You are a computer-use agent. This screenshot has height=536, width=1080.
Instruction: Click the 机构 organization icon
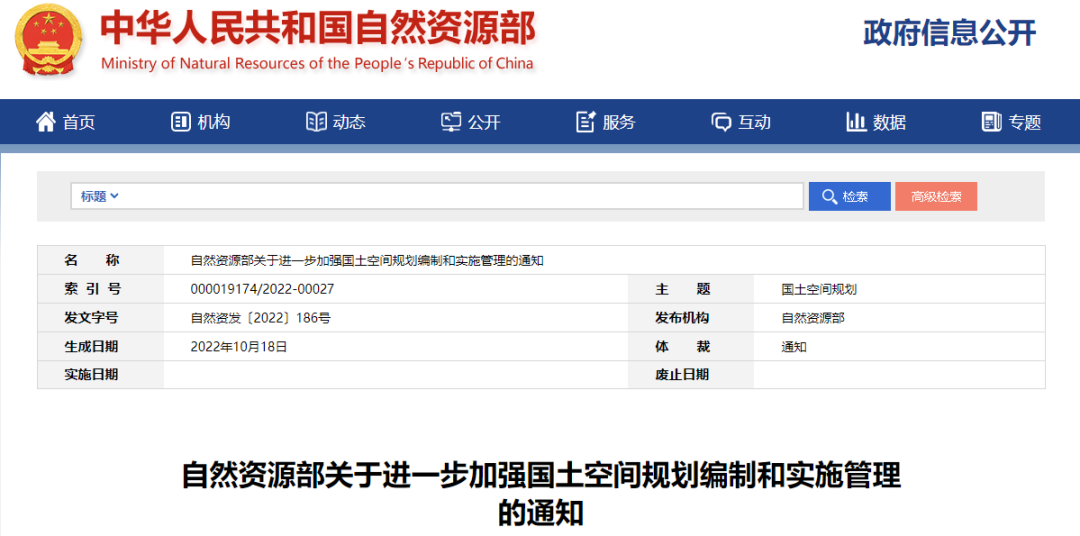click(181, 122)
